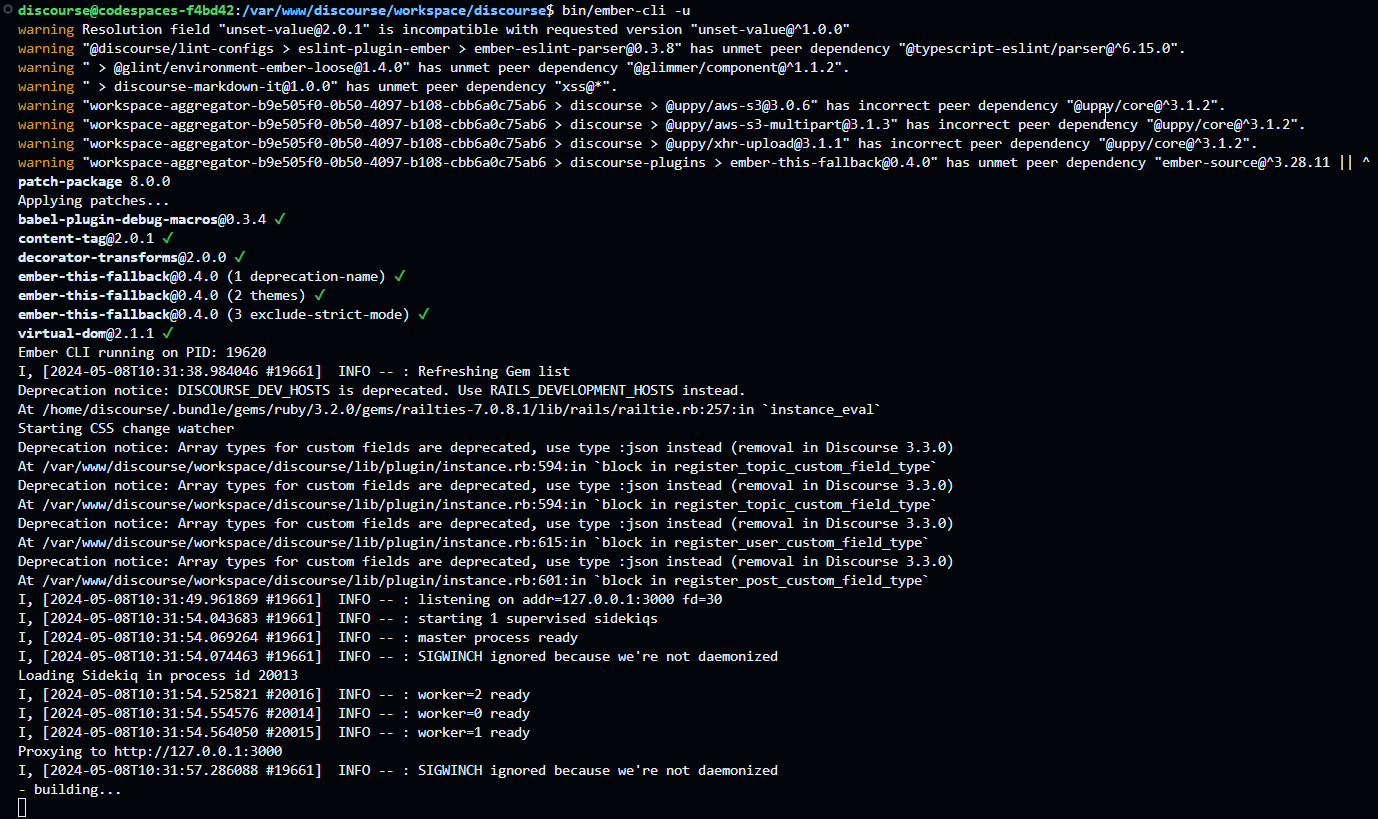This screenshot has height=819, width=1378.
Task: Click the warning about "@glint/environment-ember-loose@1.4.0"
Action: 434,67
